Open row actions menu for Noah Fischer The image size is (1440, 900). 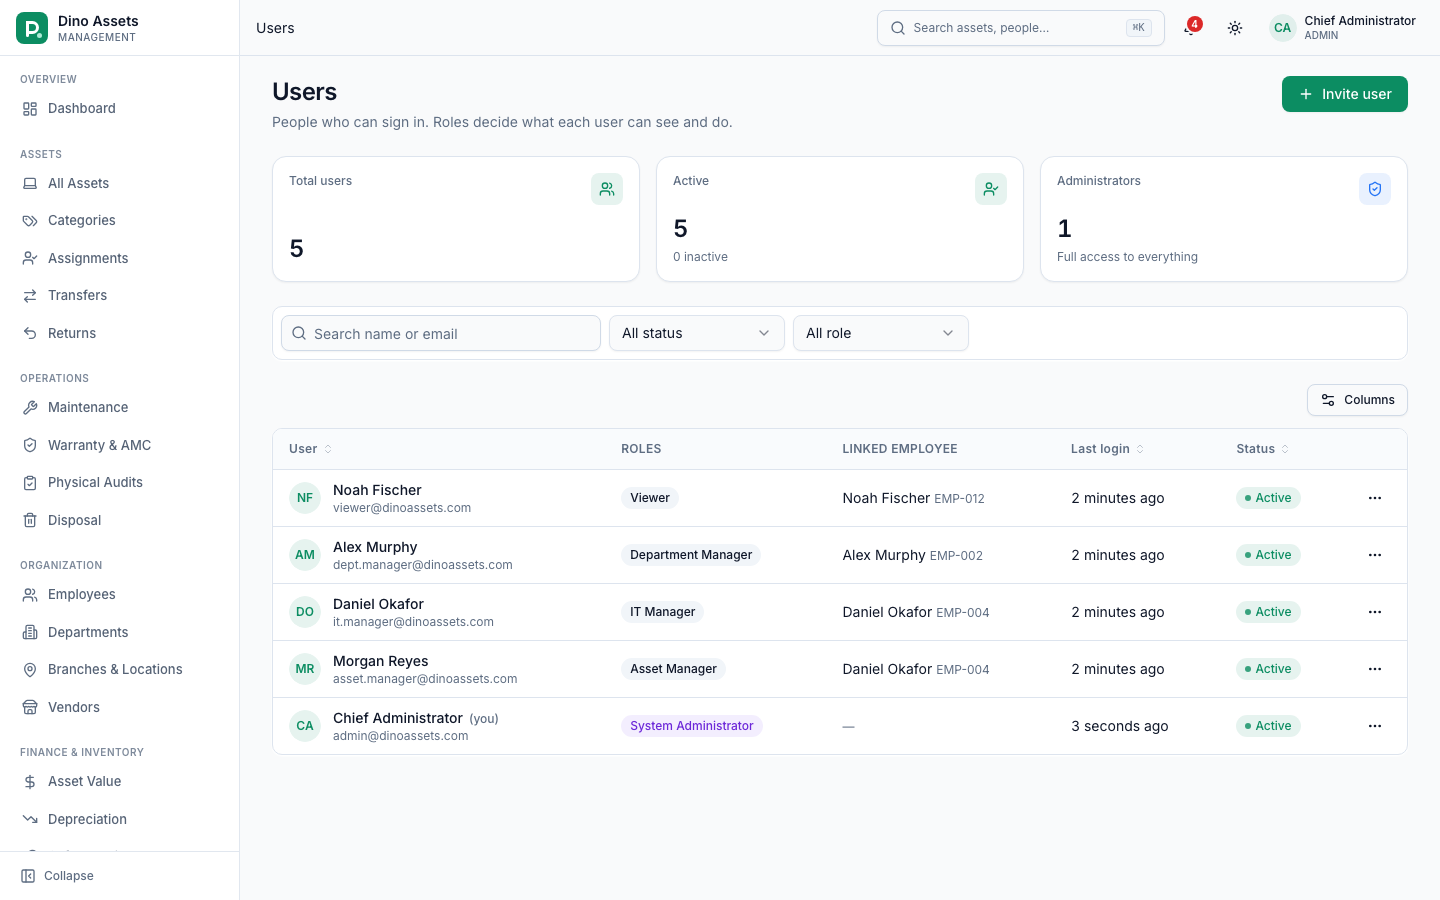(x=1375, y=498)
